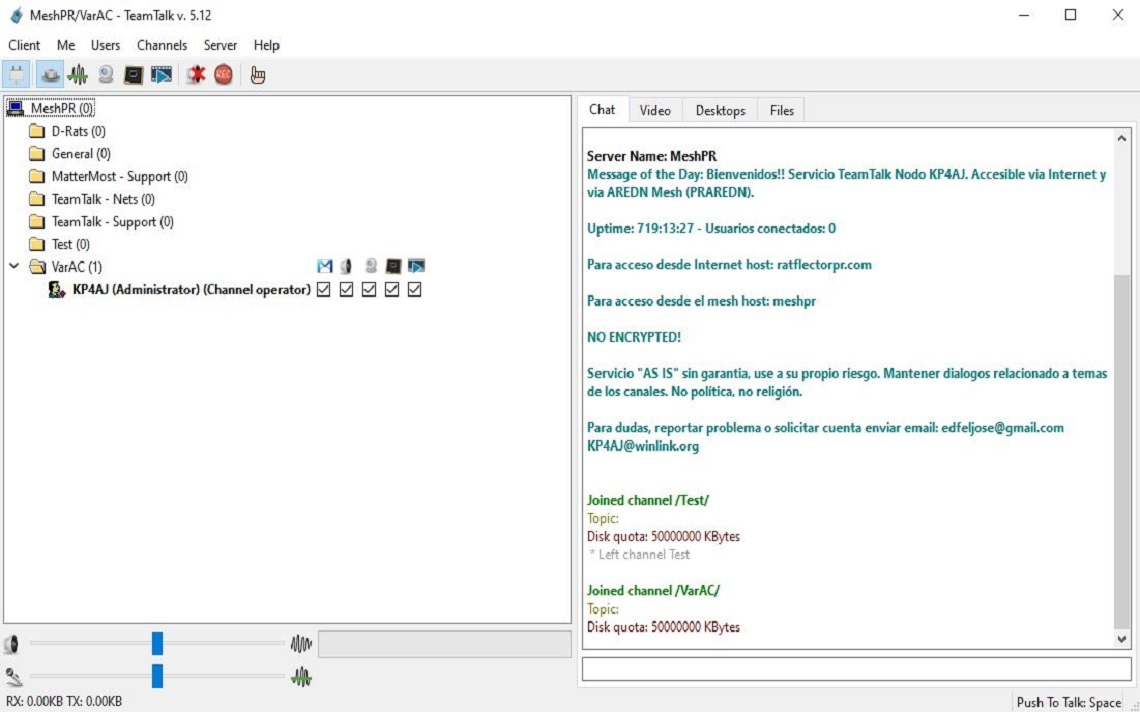Enable desktop sharing from the toolbar monitor icon

133,74
